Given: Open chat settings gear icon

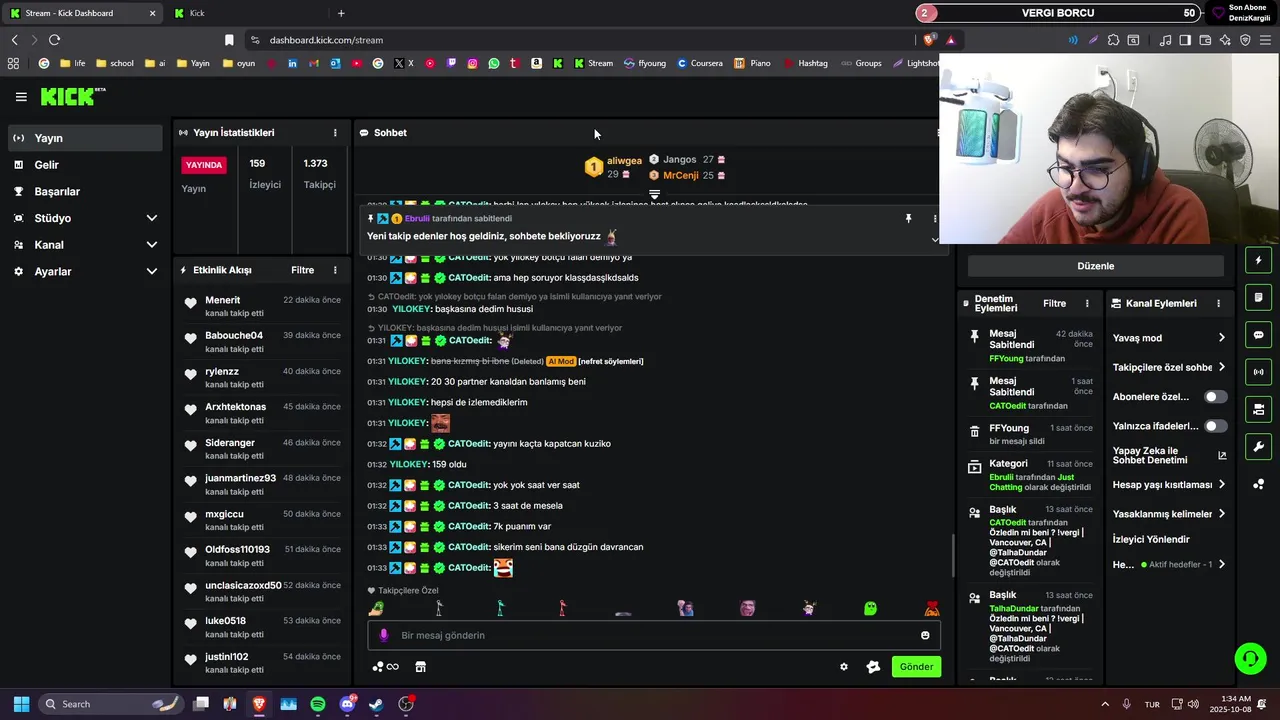Looking at the screenshot, I should [844, 667].
